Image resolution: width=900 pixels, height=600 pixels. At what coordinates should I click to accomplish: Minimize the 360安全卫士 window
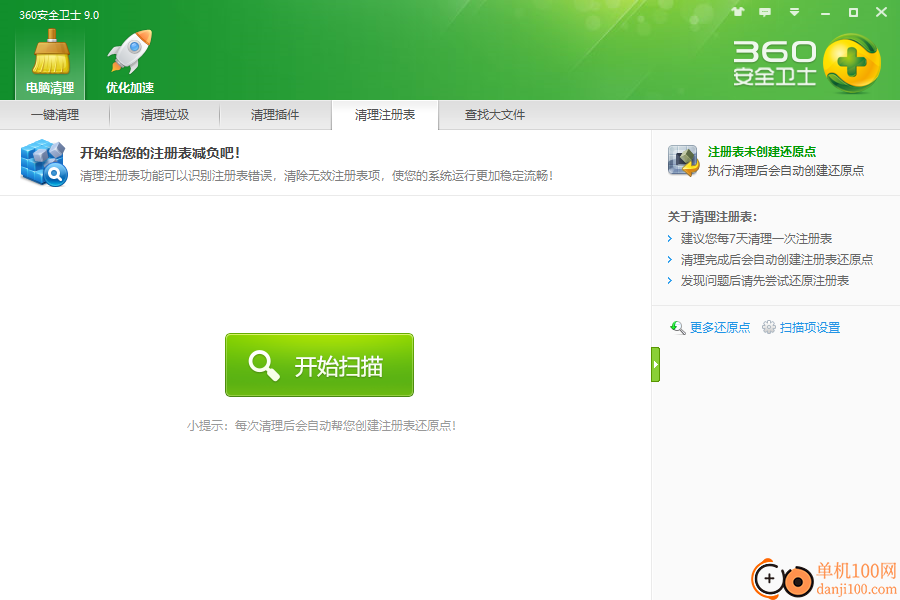[x=825, y=12]
